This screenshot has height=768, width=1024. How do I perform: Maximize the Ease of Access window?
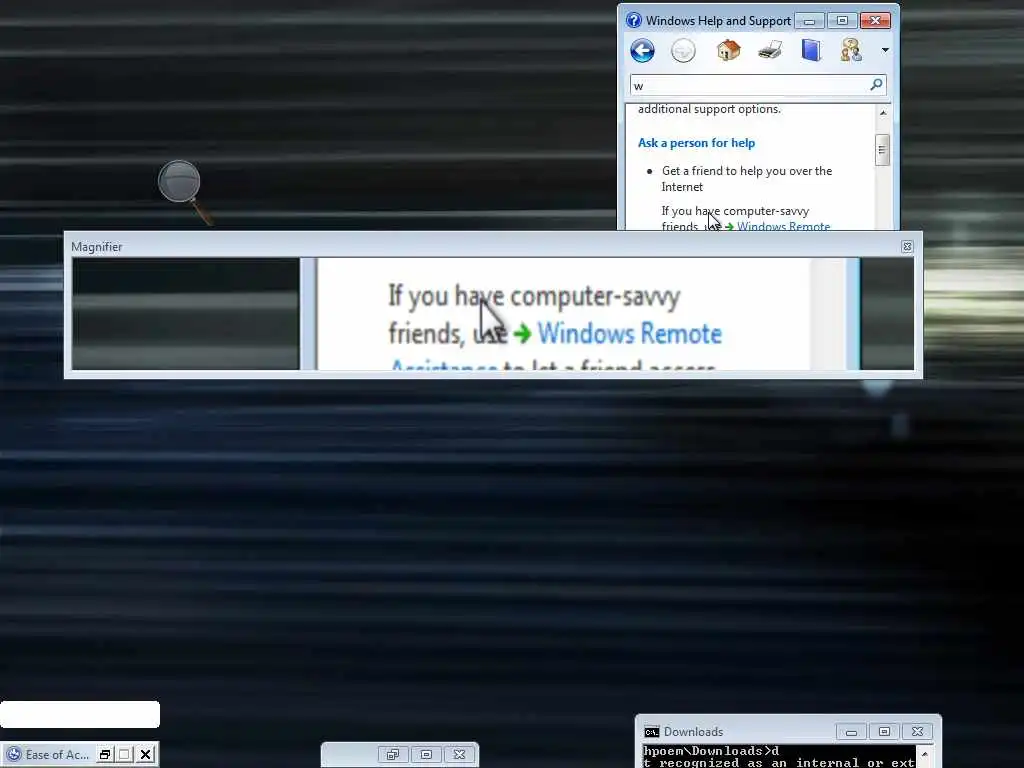click(x=124, y=754)
